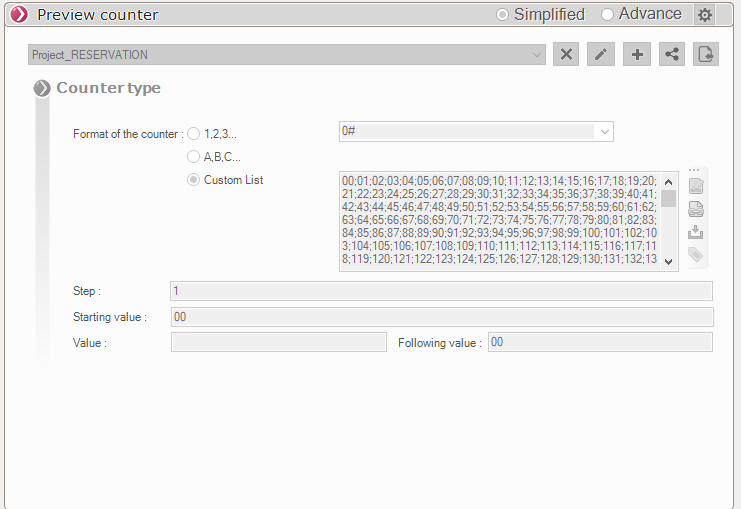Viewport: 741px width, 509px height.
Task: Select the Simplified mode radio button
Action: tap(504, 15)
